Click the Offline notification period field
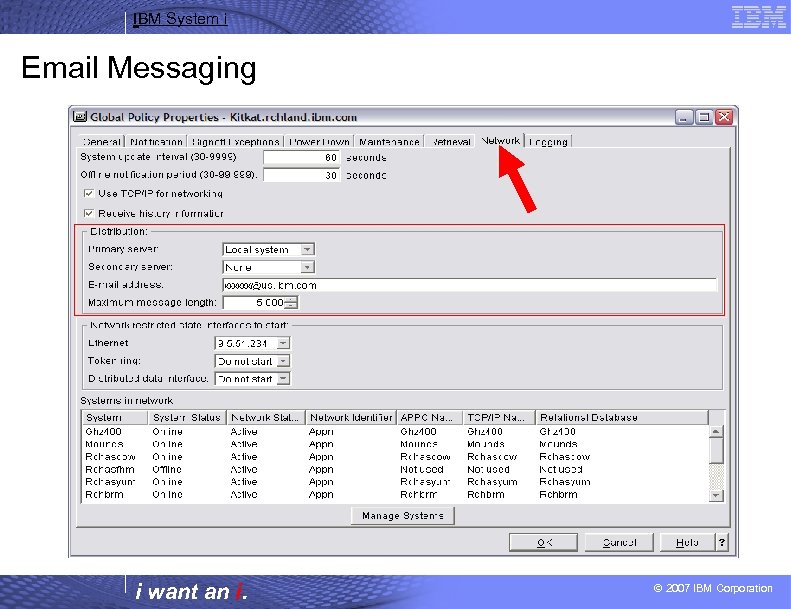Screen dimensions: 791x609 pos(302,175)
